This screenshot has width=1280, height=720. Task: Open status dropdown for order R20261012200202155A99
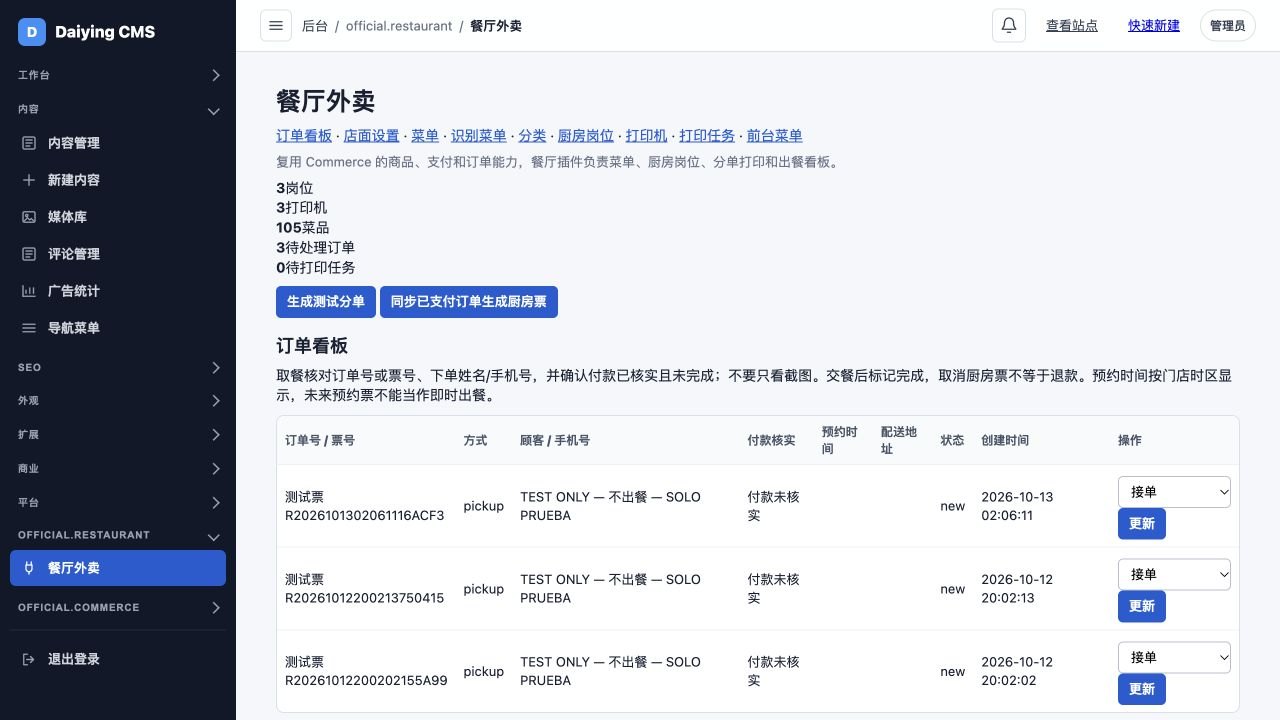click(x=1174, y=658)
